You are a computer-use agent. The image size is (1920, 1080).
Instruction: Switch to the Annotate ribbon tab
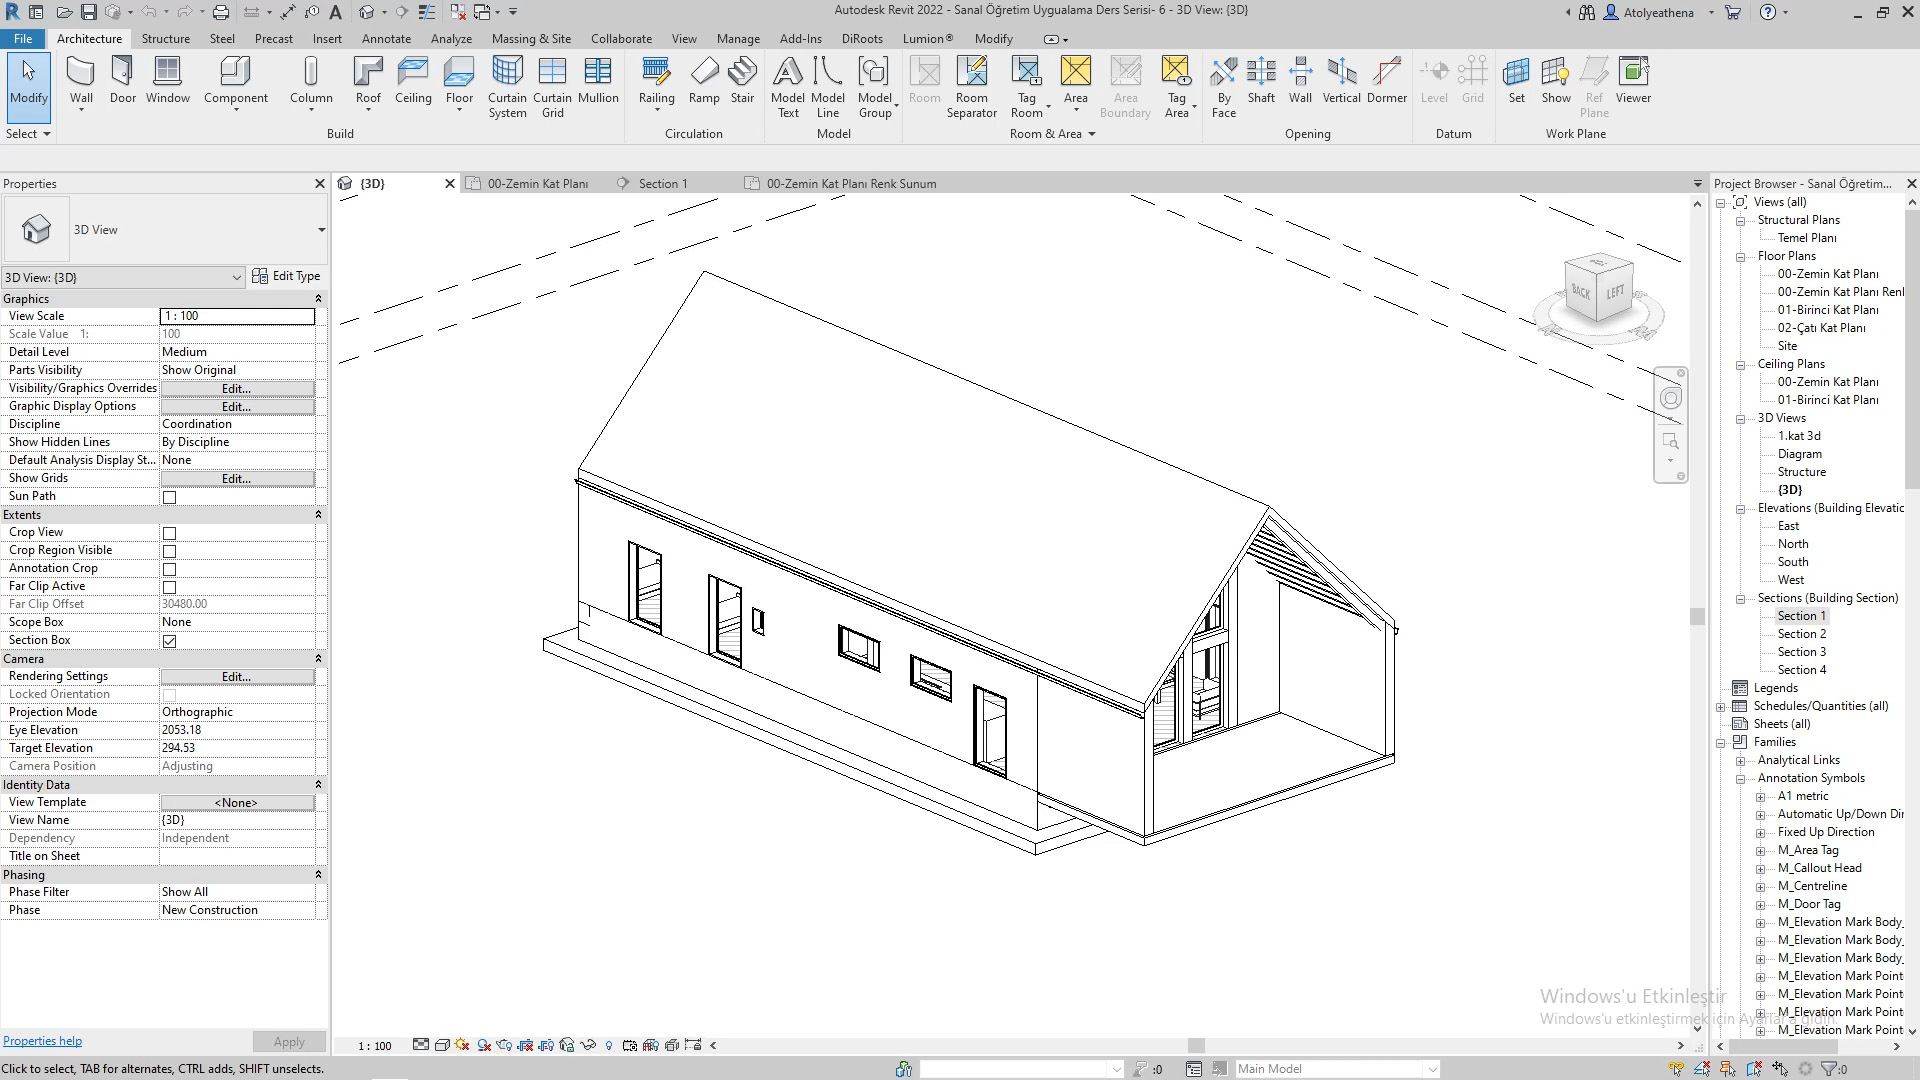coord(386,38)
